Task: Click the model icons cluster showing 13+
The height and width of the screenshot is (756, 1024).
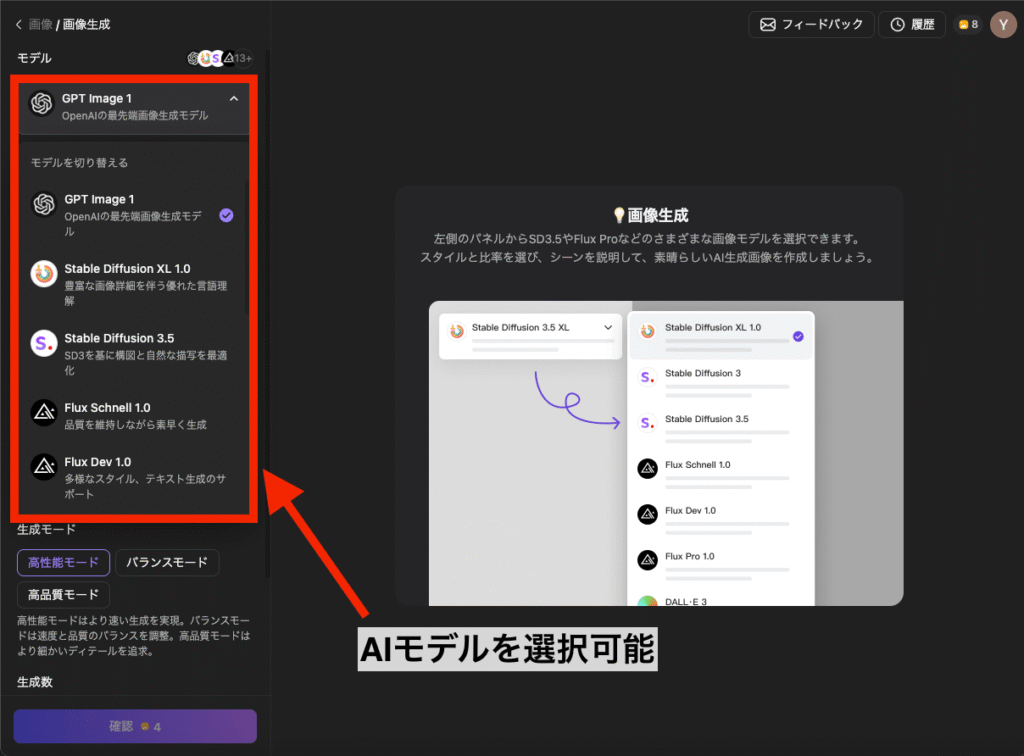Action: [219, 58]
